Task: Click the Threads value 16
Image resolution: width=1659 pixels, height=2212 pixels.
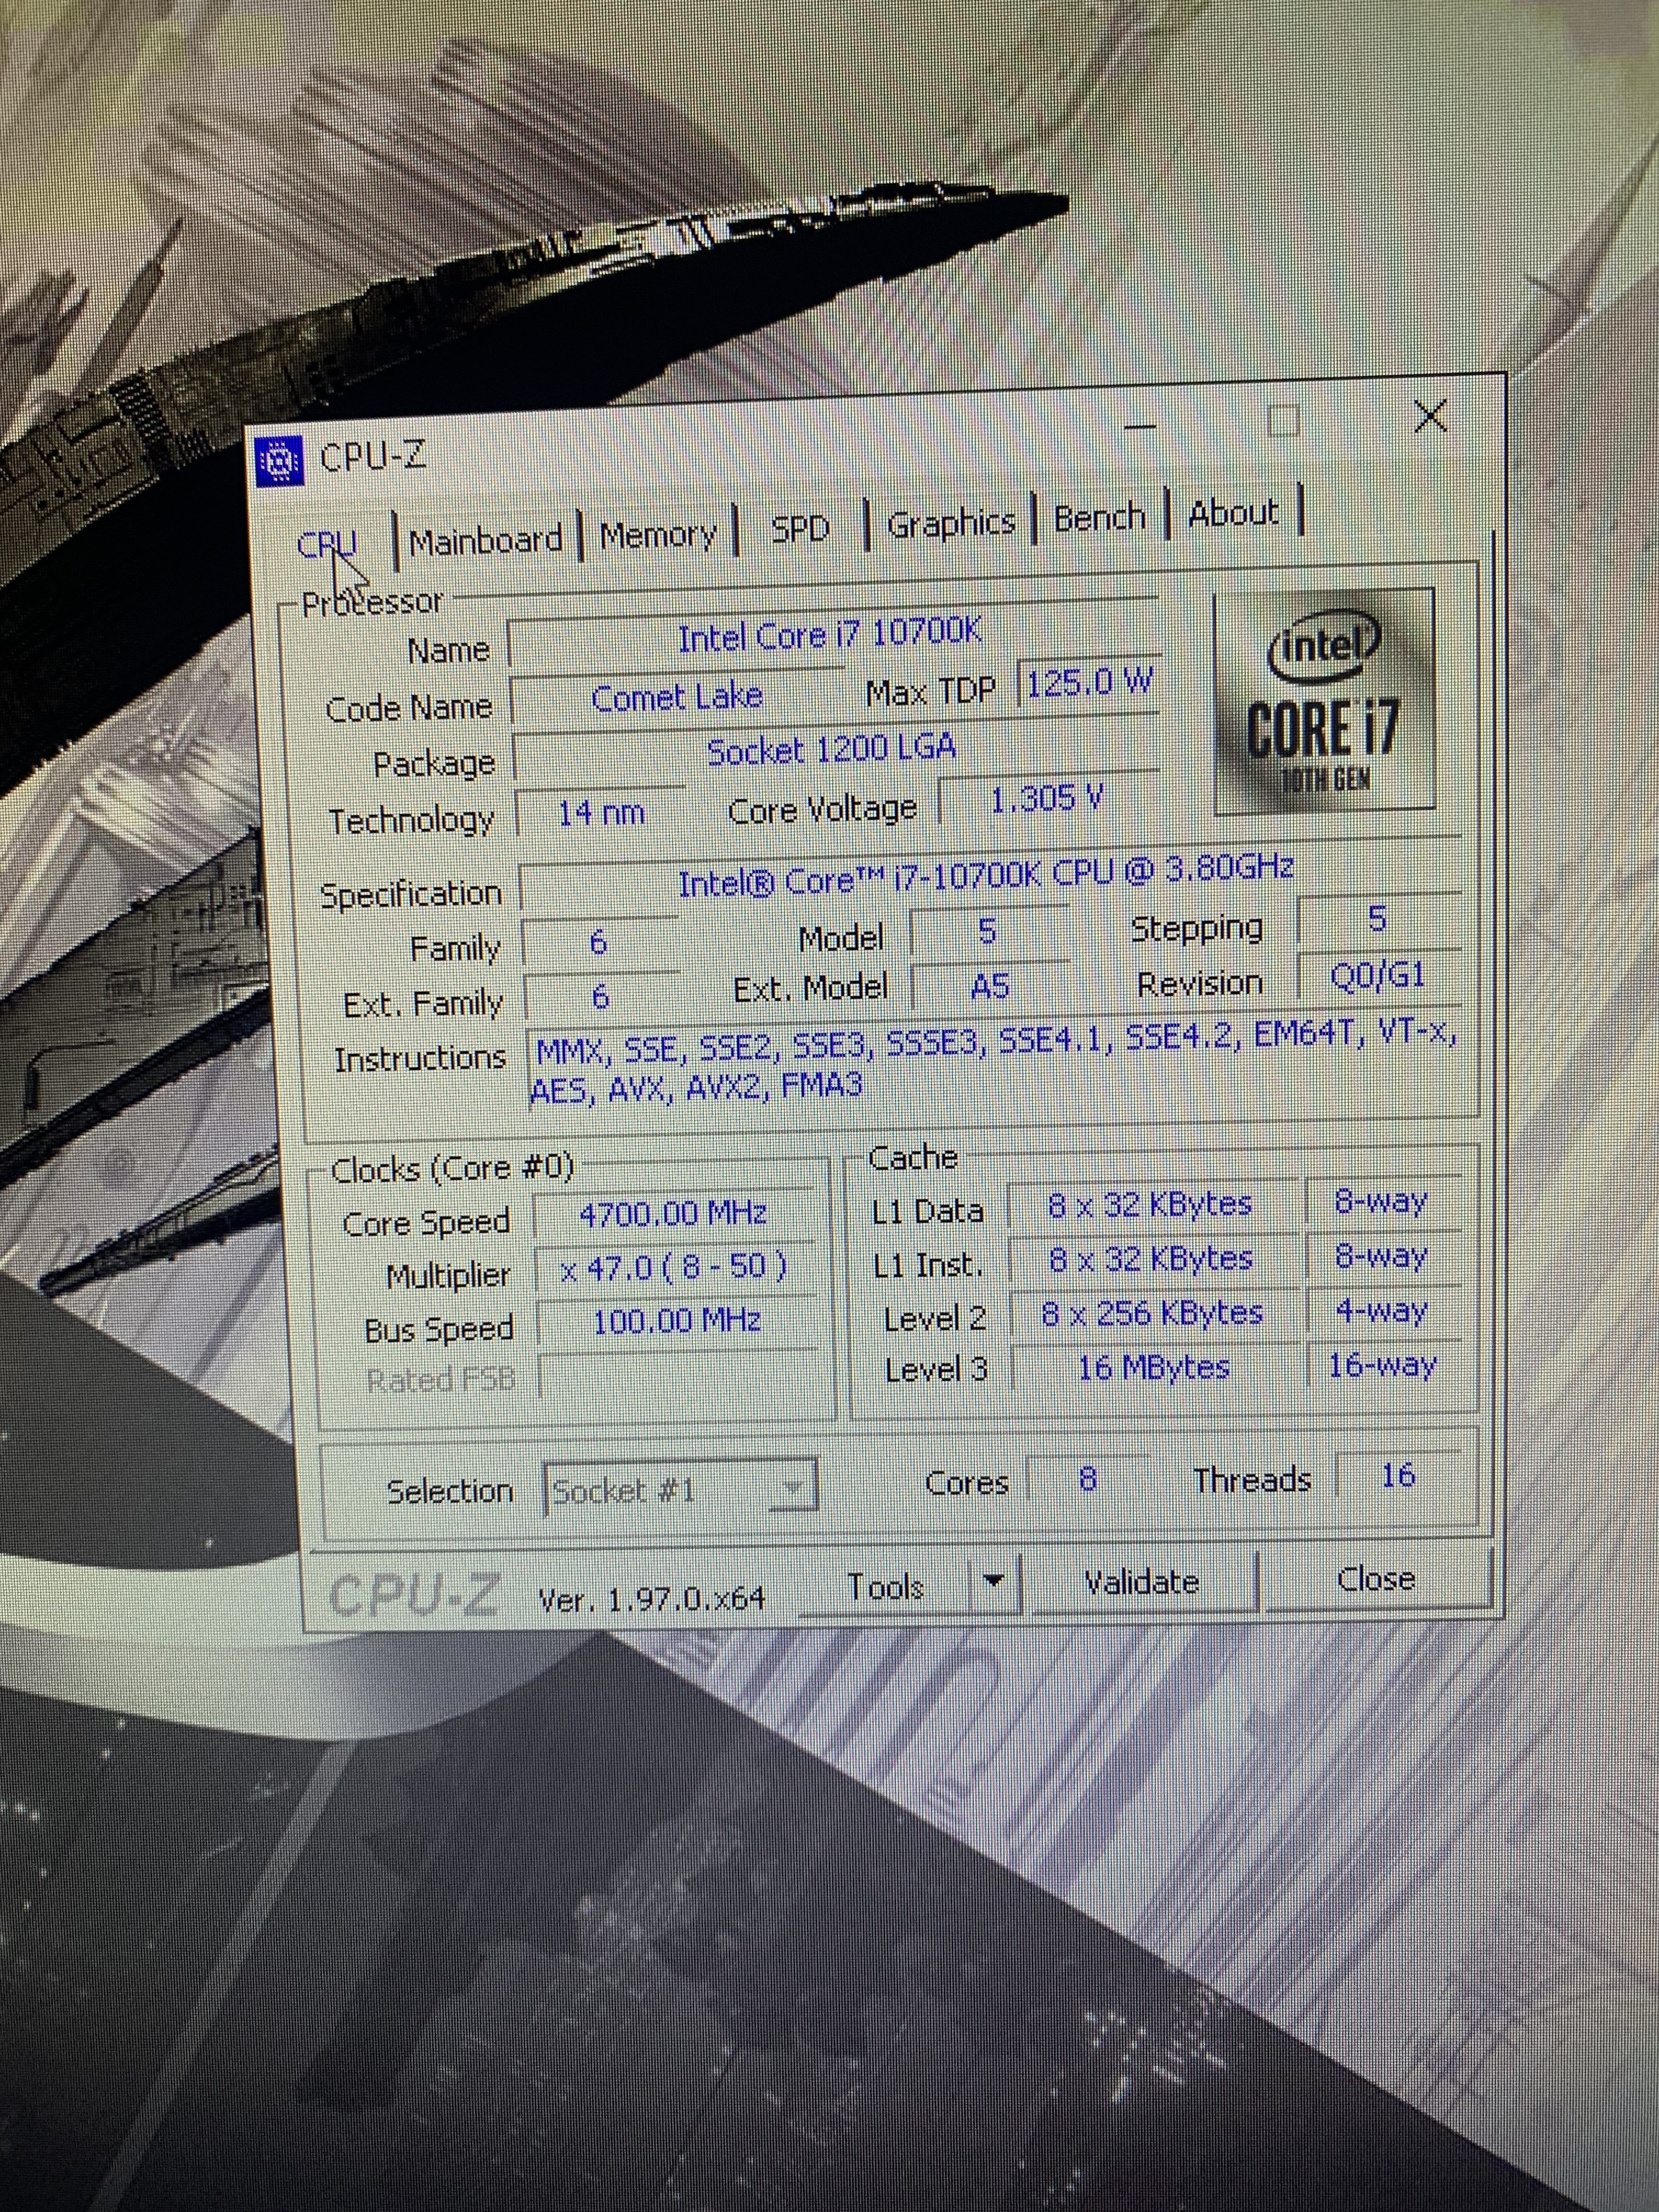Action: [1398, 1474]
